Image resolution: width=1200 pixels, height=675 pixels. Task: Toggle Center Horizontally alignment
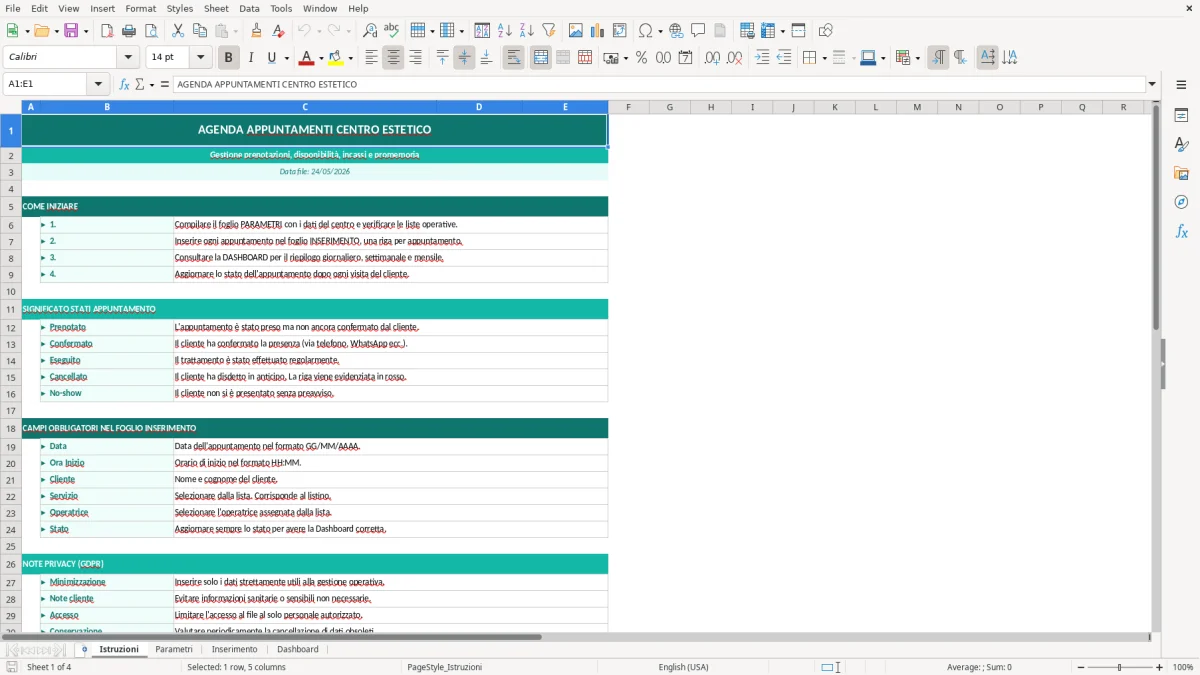[x=393, y=58]
